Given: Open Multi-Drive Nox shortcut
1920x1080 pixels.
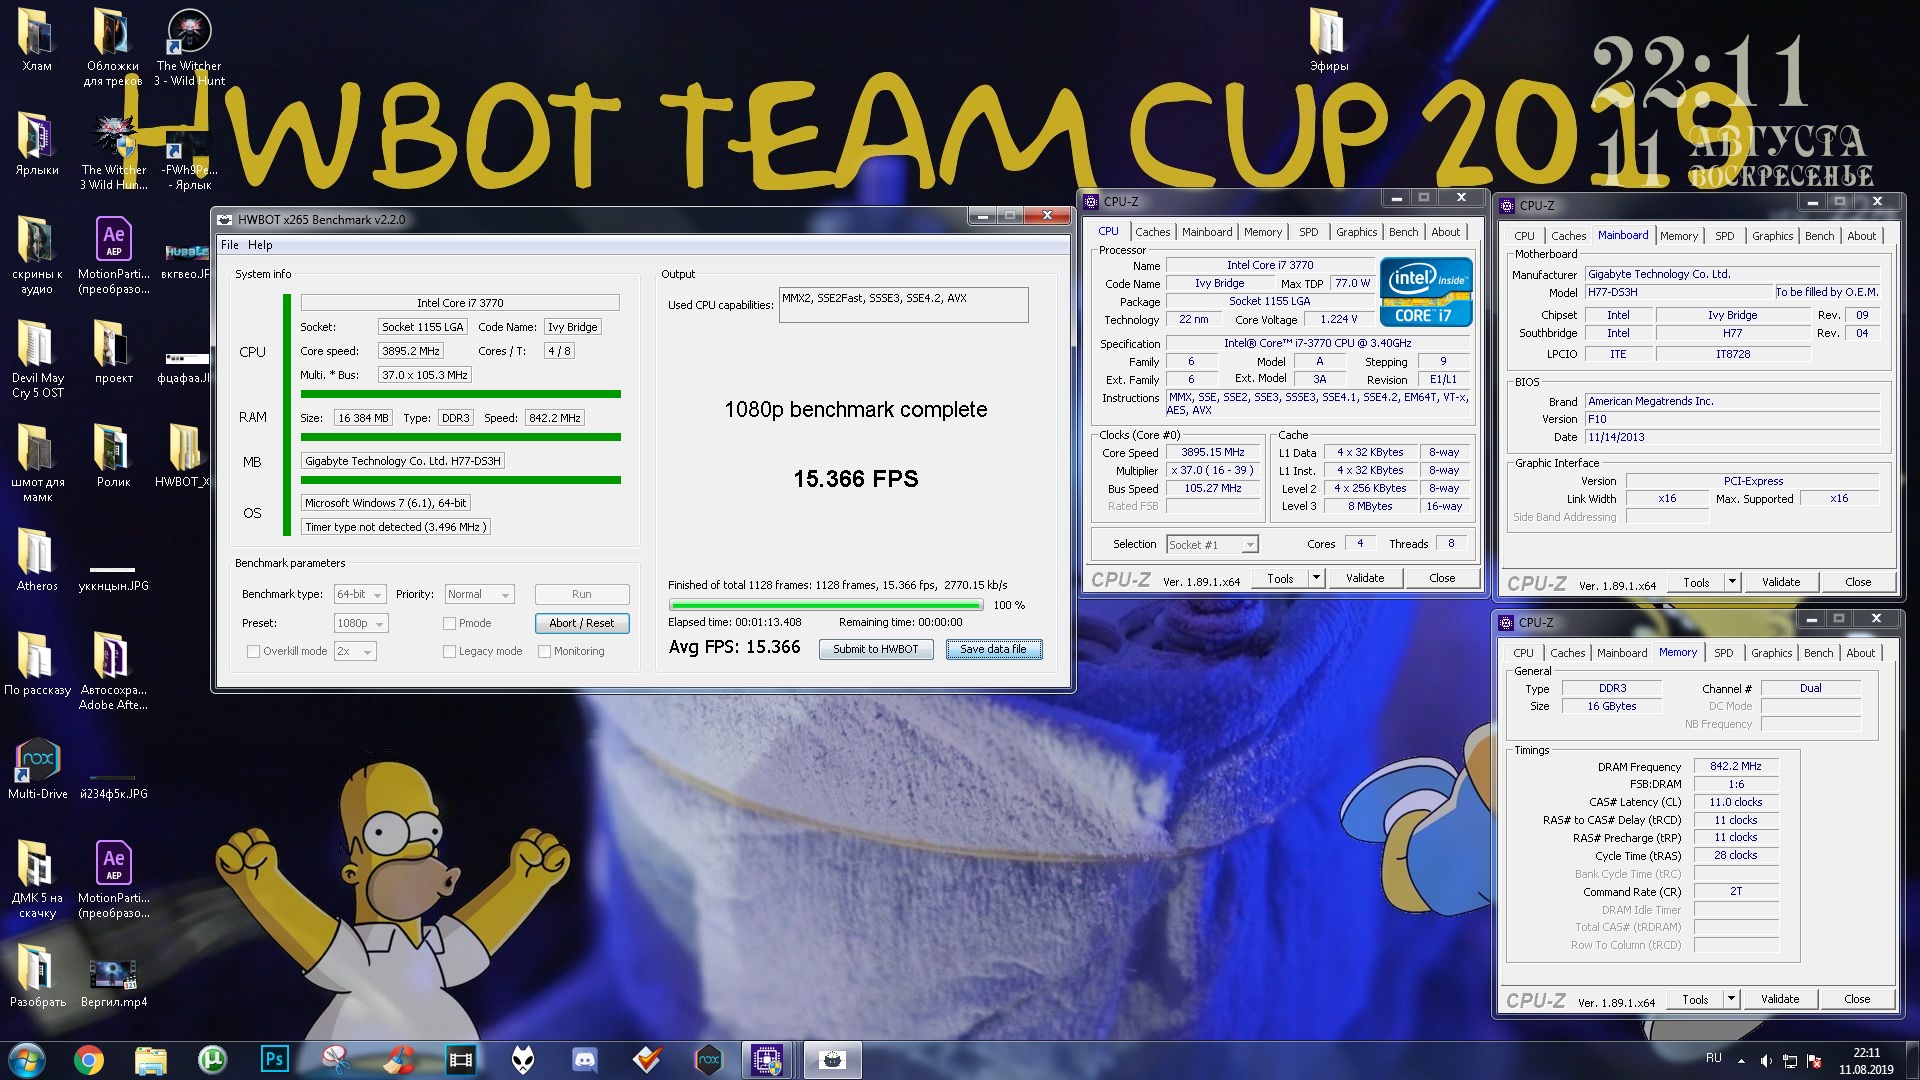Looking at the screenshot, I should [37, 768].
